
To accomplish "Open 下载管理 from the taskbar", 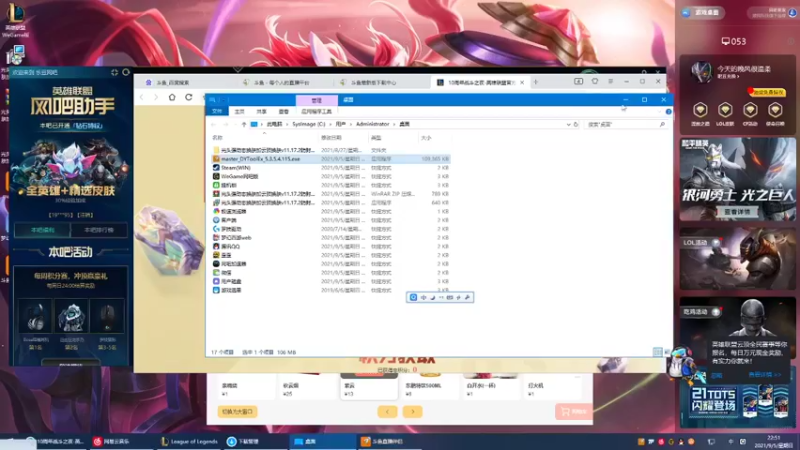I will [244, 441].
